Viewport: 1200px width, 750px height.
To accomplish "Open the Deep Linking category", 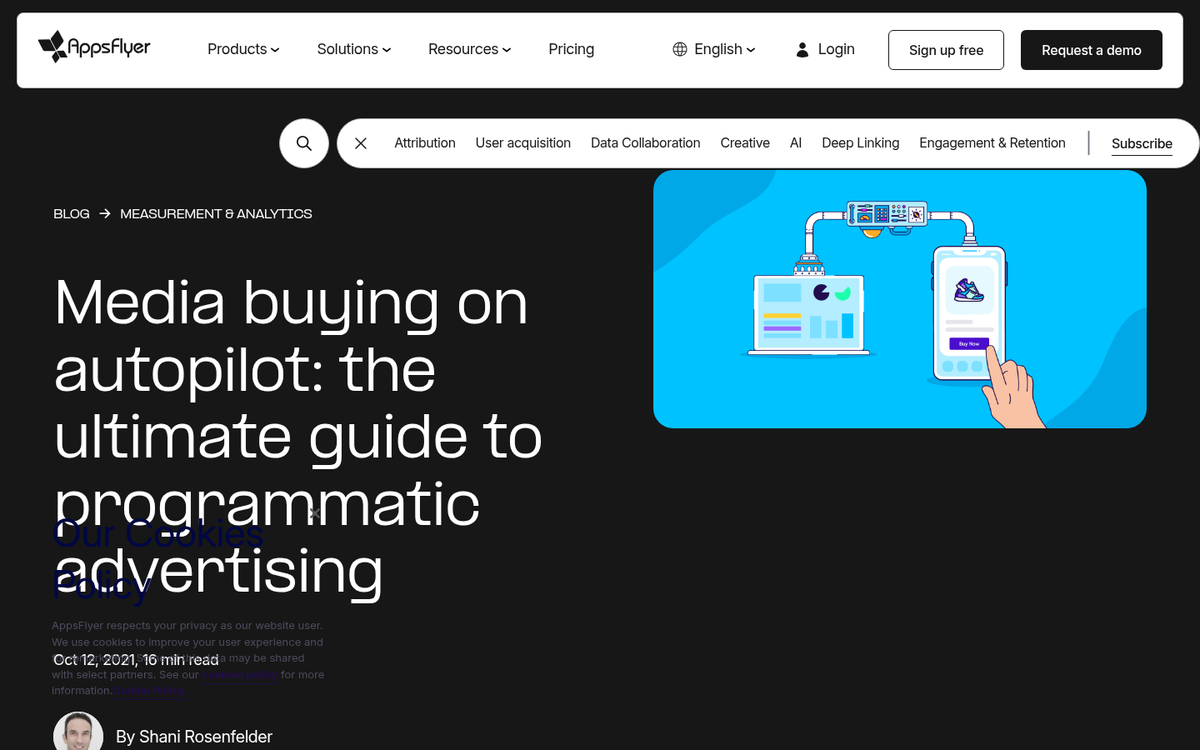I will 860,143.
